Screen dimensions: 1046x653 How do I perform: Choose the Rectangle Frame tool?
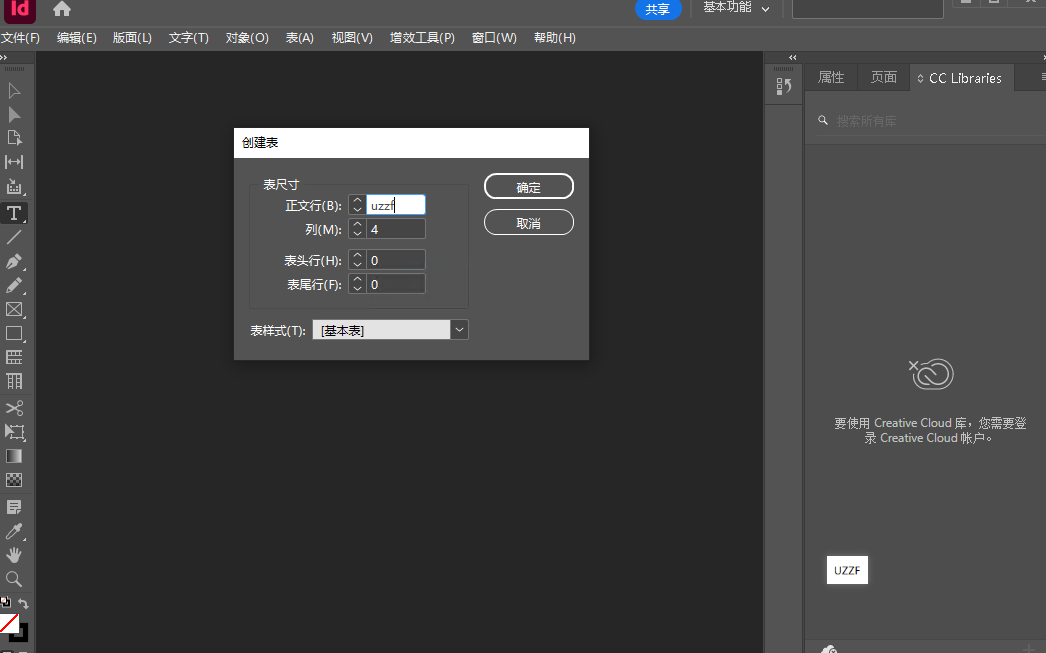(x=14, y=309)
